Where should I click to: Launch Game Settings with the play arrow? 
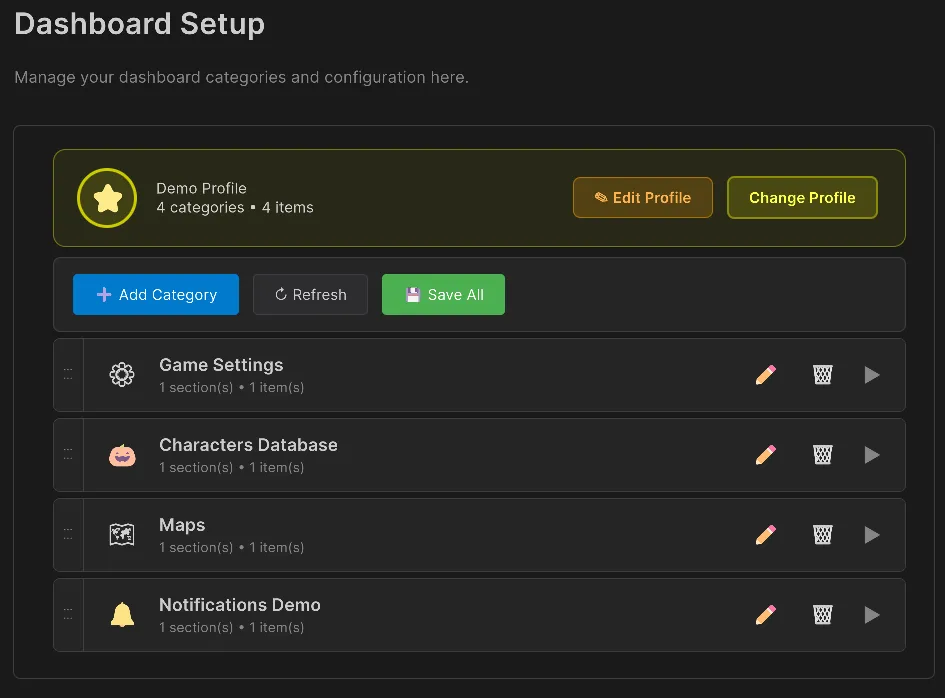(x=871, y=374)
